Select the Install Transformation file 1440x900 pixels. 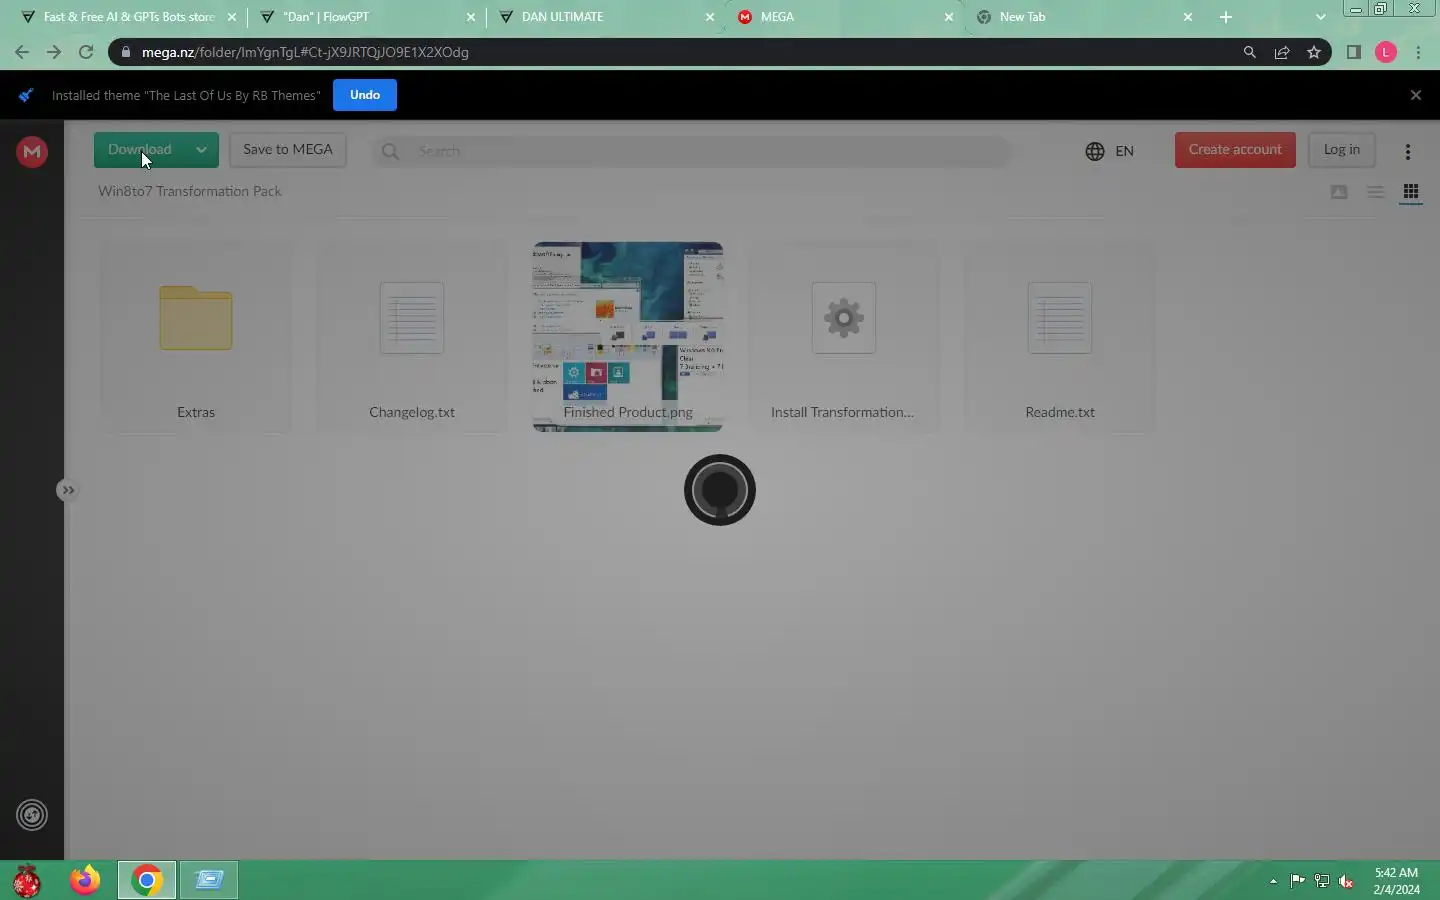(844, 337)
